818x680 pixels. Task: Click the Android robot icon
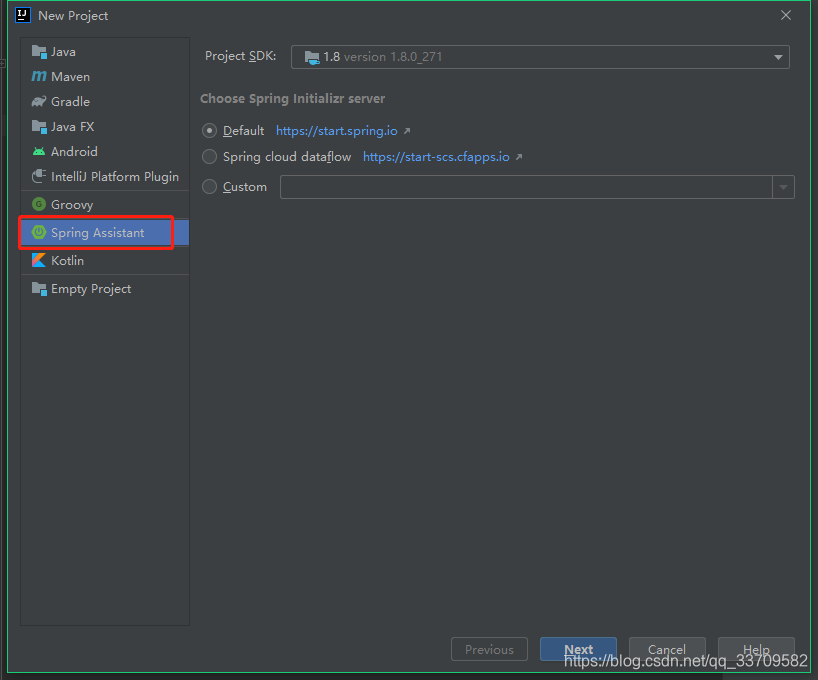tap(39, 152)
